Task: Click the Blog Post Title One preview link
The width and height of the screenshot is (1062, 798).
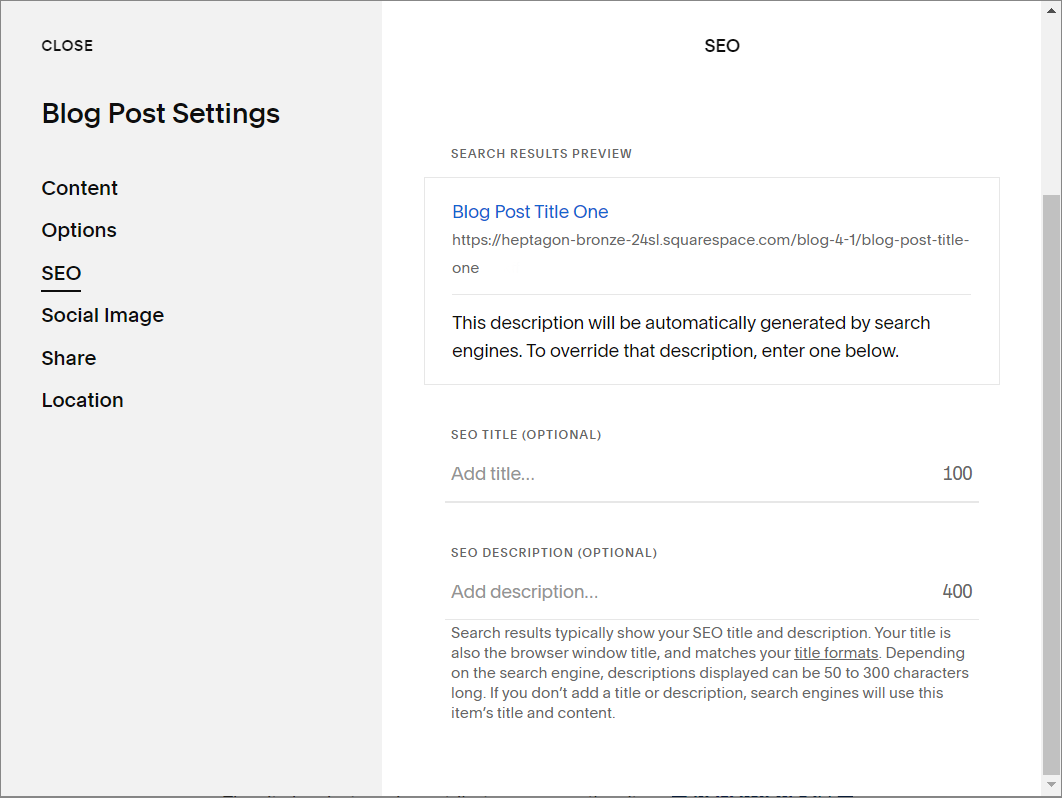Action: (x=529, y=211)
